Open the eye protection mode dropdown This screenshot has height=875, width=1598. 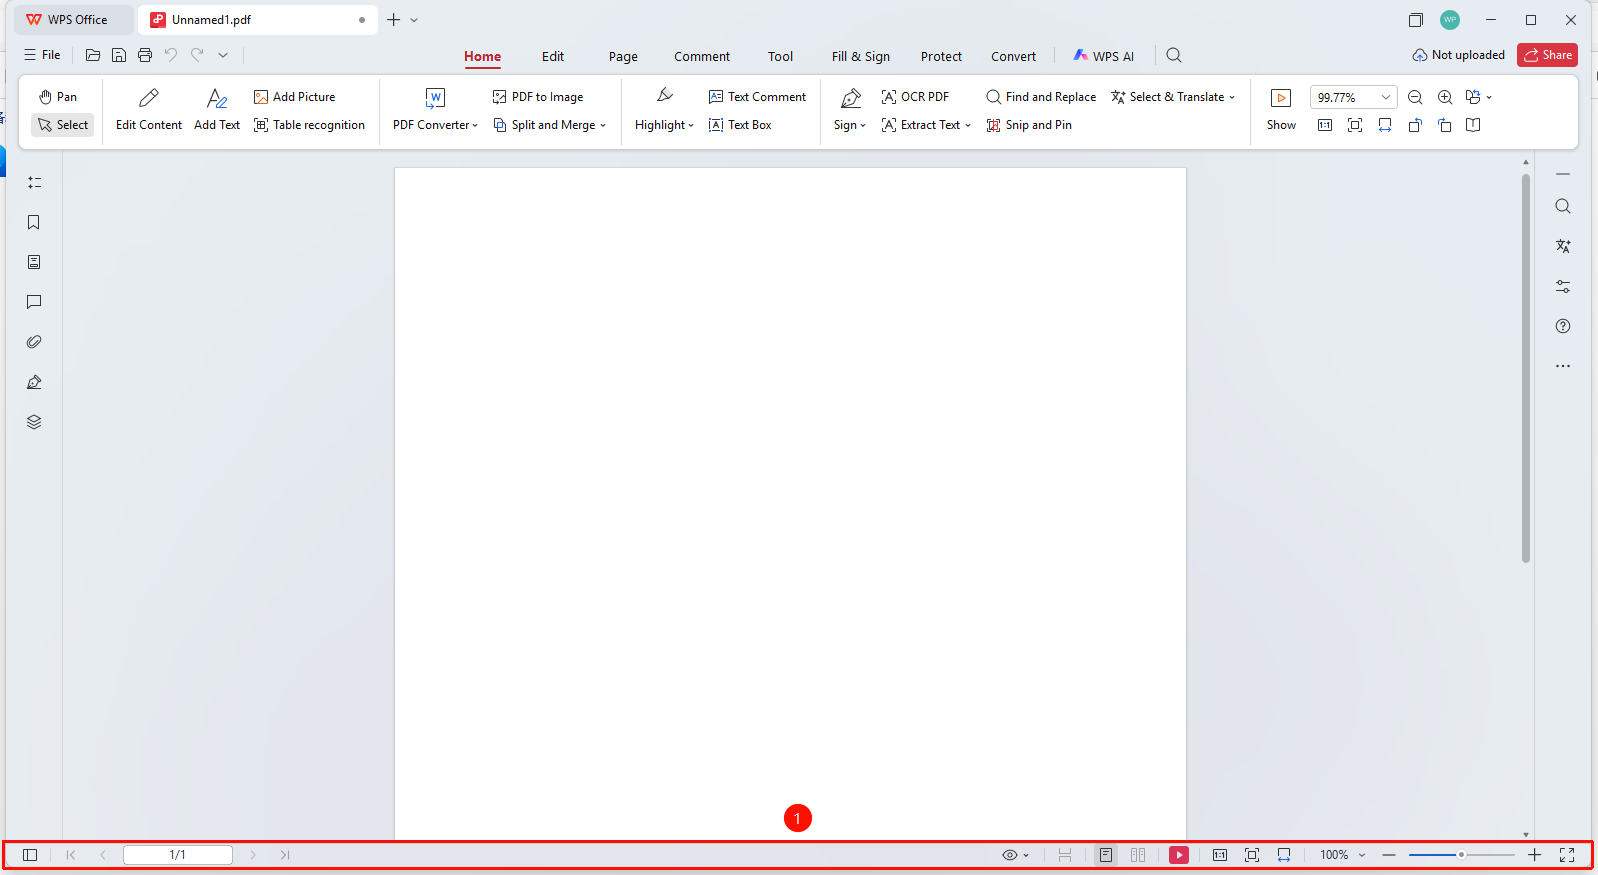(x=1016, y=855)
